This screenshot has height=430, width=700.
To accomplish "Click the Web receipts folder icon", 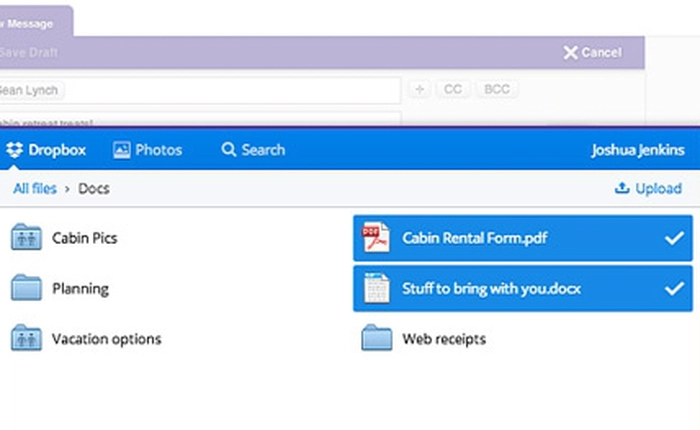I will tap(376, 338).
